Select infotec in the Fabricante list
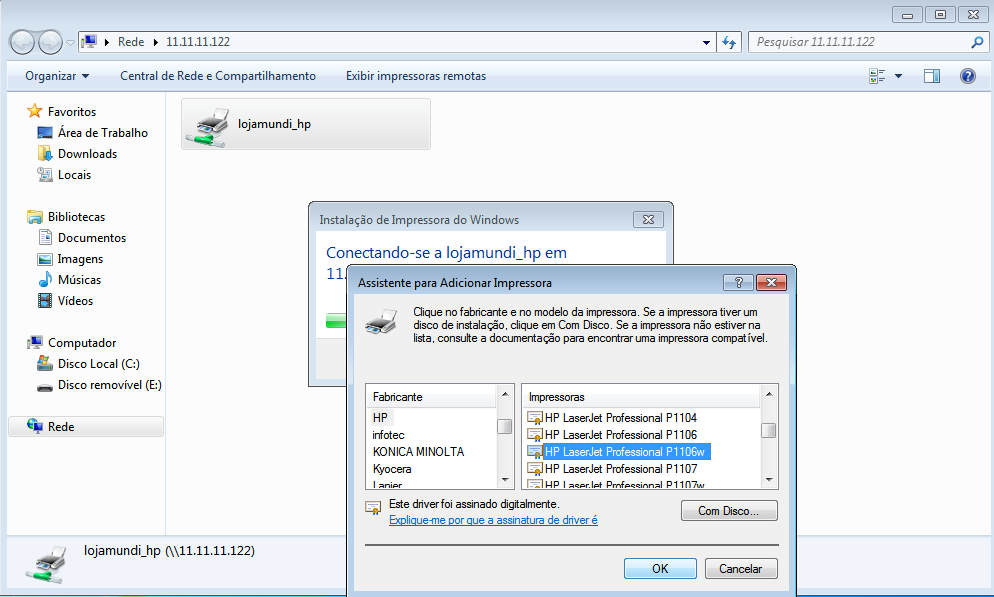994x597 pixels. point(389,435)
